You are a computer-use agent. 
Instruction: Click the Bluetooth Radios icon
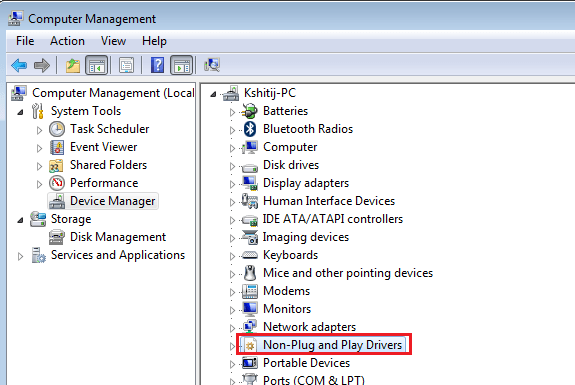[250, 129]
